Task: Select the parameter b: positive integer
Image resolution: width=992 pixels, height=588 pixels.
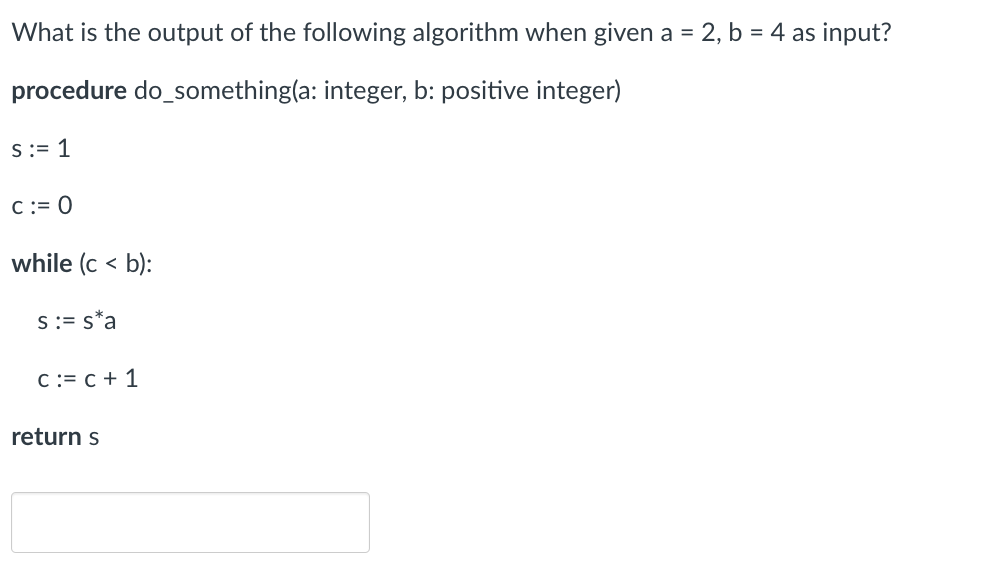Action: [x=516, y=90]
